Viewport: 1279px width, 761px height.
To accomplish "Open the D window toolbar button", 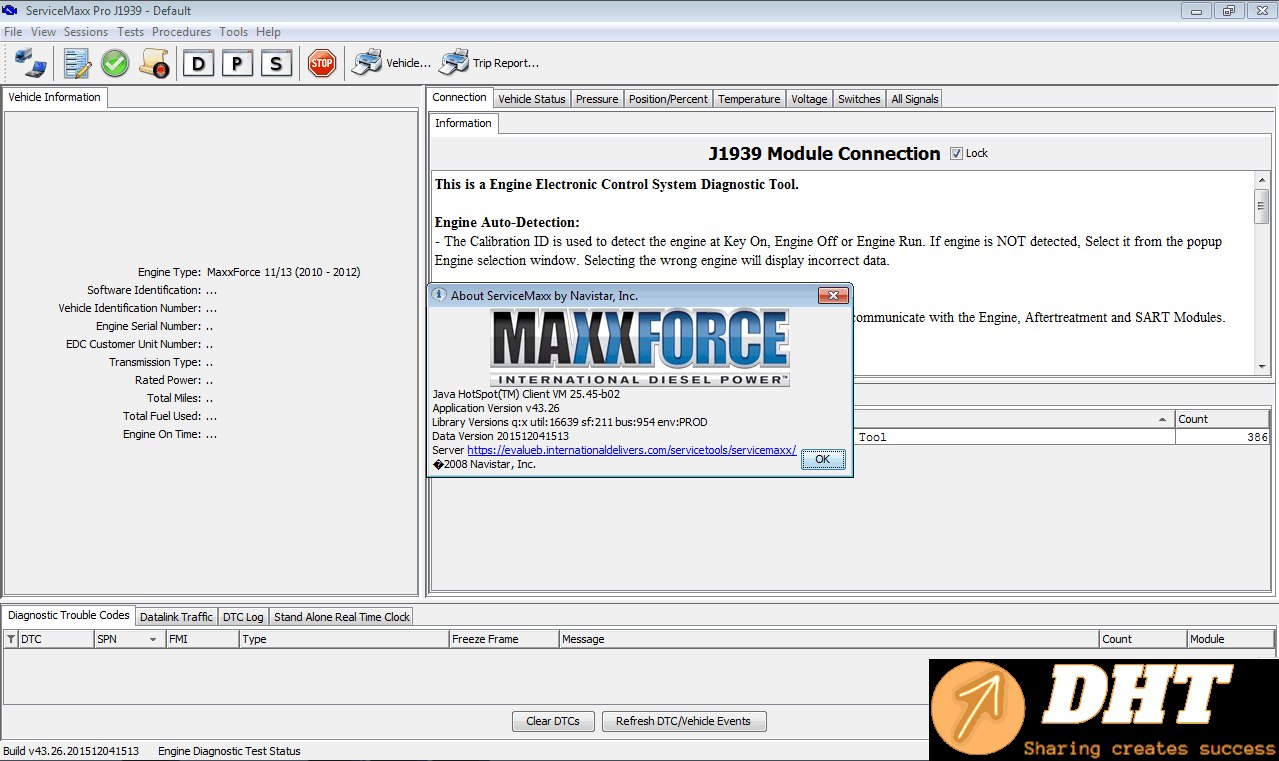I will (199, 64).
